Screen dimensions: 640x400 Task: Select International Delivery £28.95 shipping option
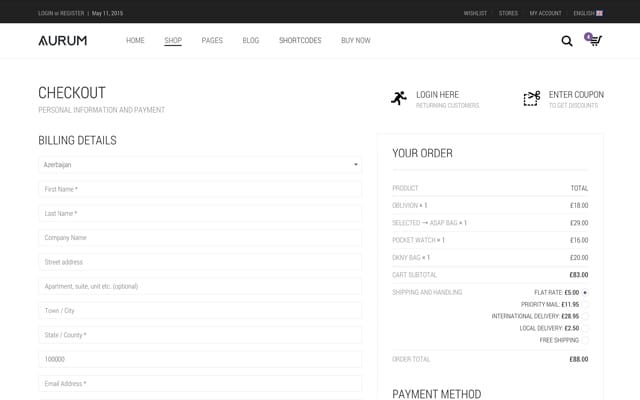(x=585, y=316)
